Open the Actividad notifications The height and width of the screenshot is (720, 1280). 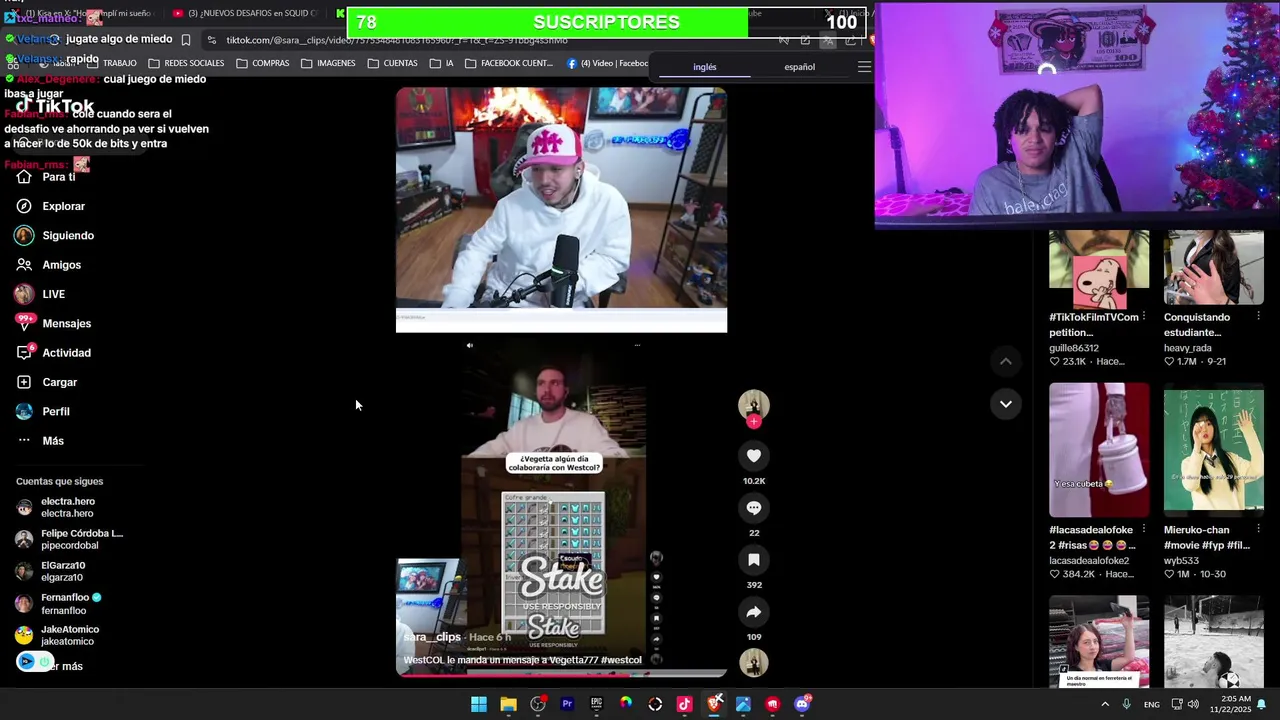[x=53, y=353]
